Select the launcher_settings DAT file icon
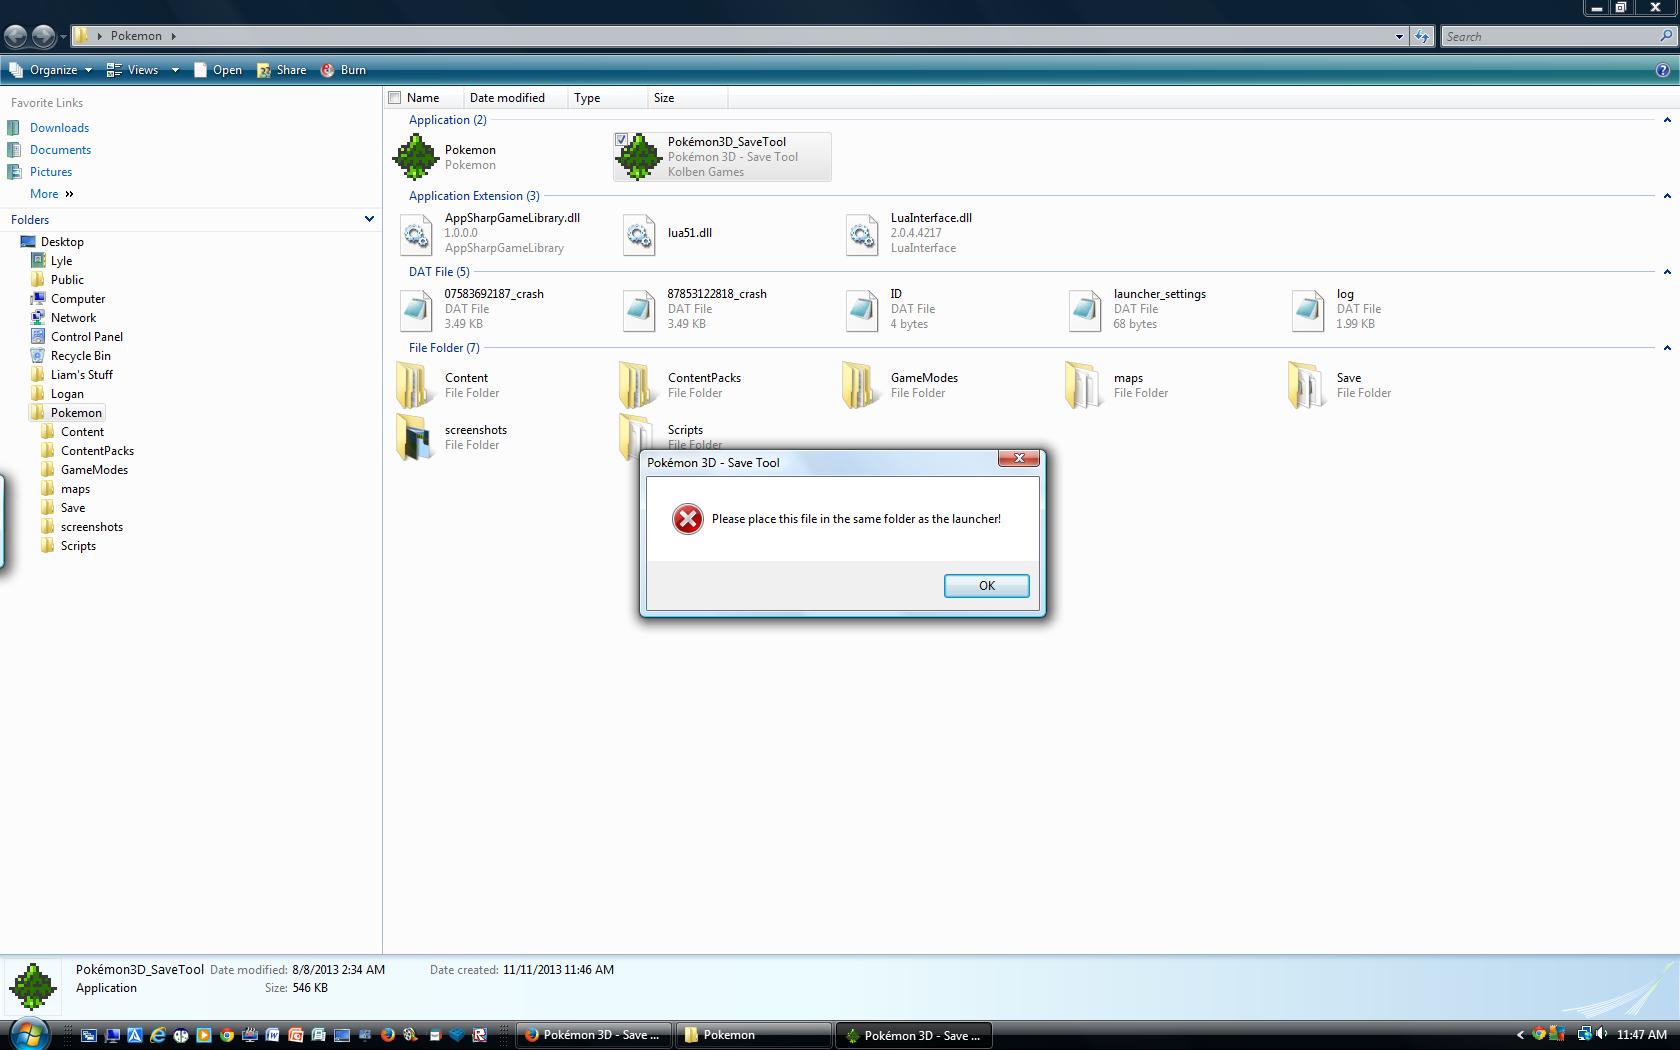1680x1050 pixels. click(x=1084, y=309)
